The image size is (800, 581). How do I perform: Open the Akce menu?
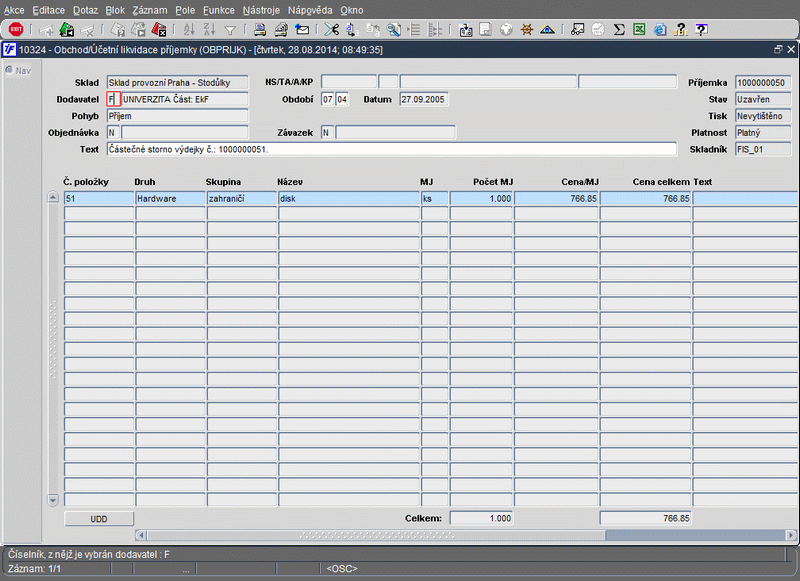click(x=14, y=10)
